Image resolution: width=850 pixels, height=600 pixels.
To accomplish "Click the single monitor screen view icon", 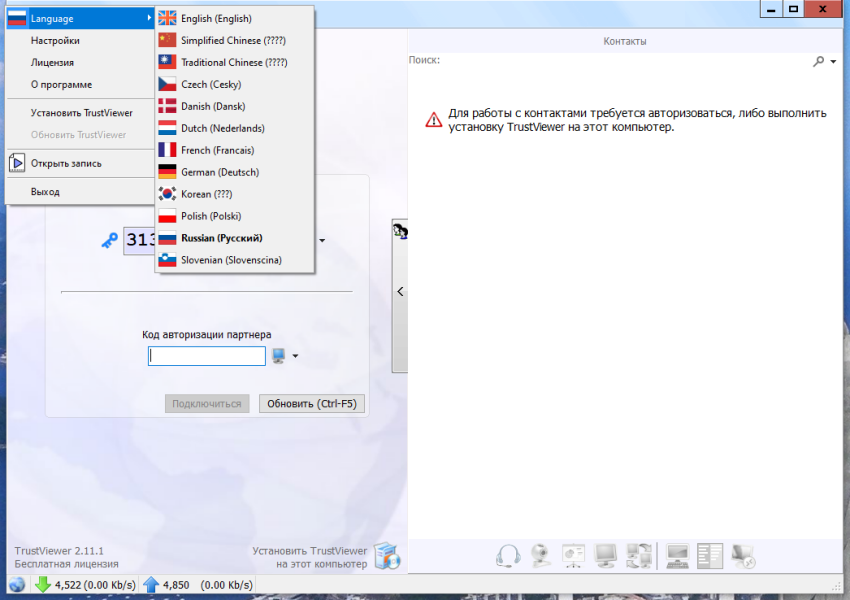I will (x=606, y=556).
